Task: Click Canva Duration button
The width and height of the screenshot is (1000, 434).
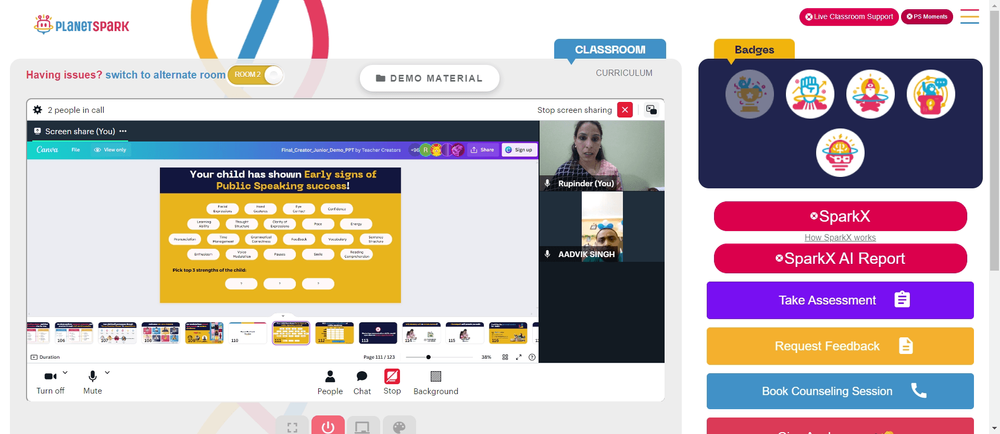Action: 45,358
